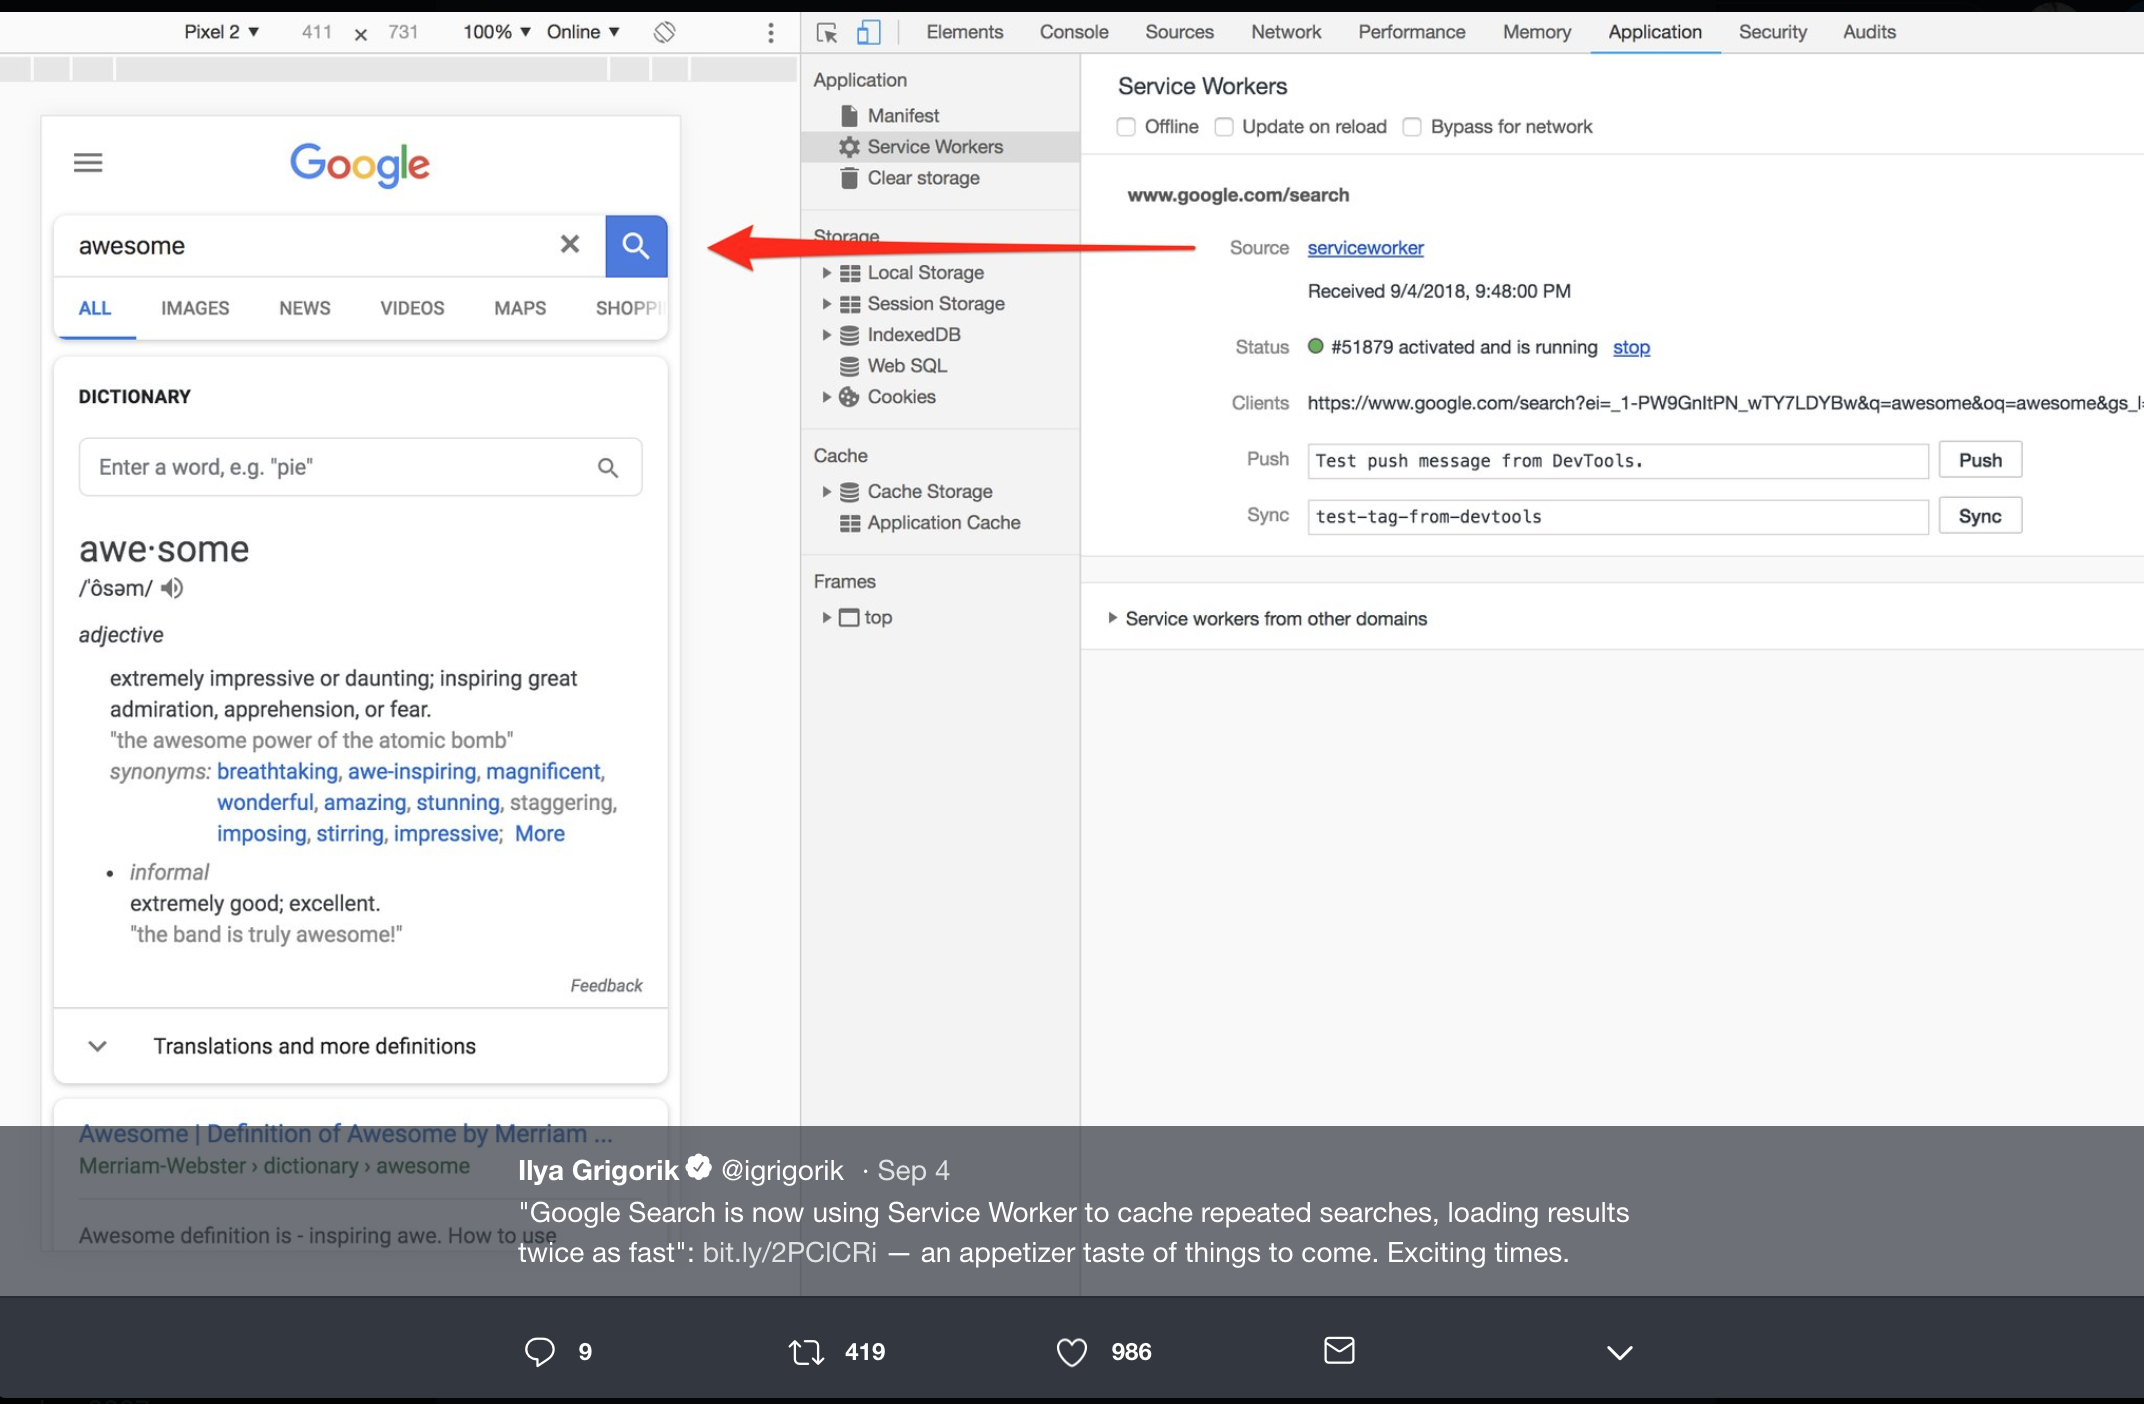Click the blue Google search button
2144x1404 pixels.
tap(636, 246)
